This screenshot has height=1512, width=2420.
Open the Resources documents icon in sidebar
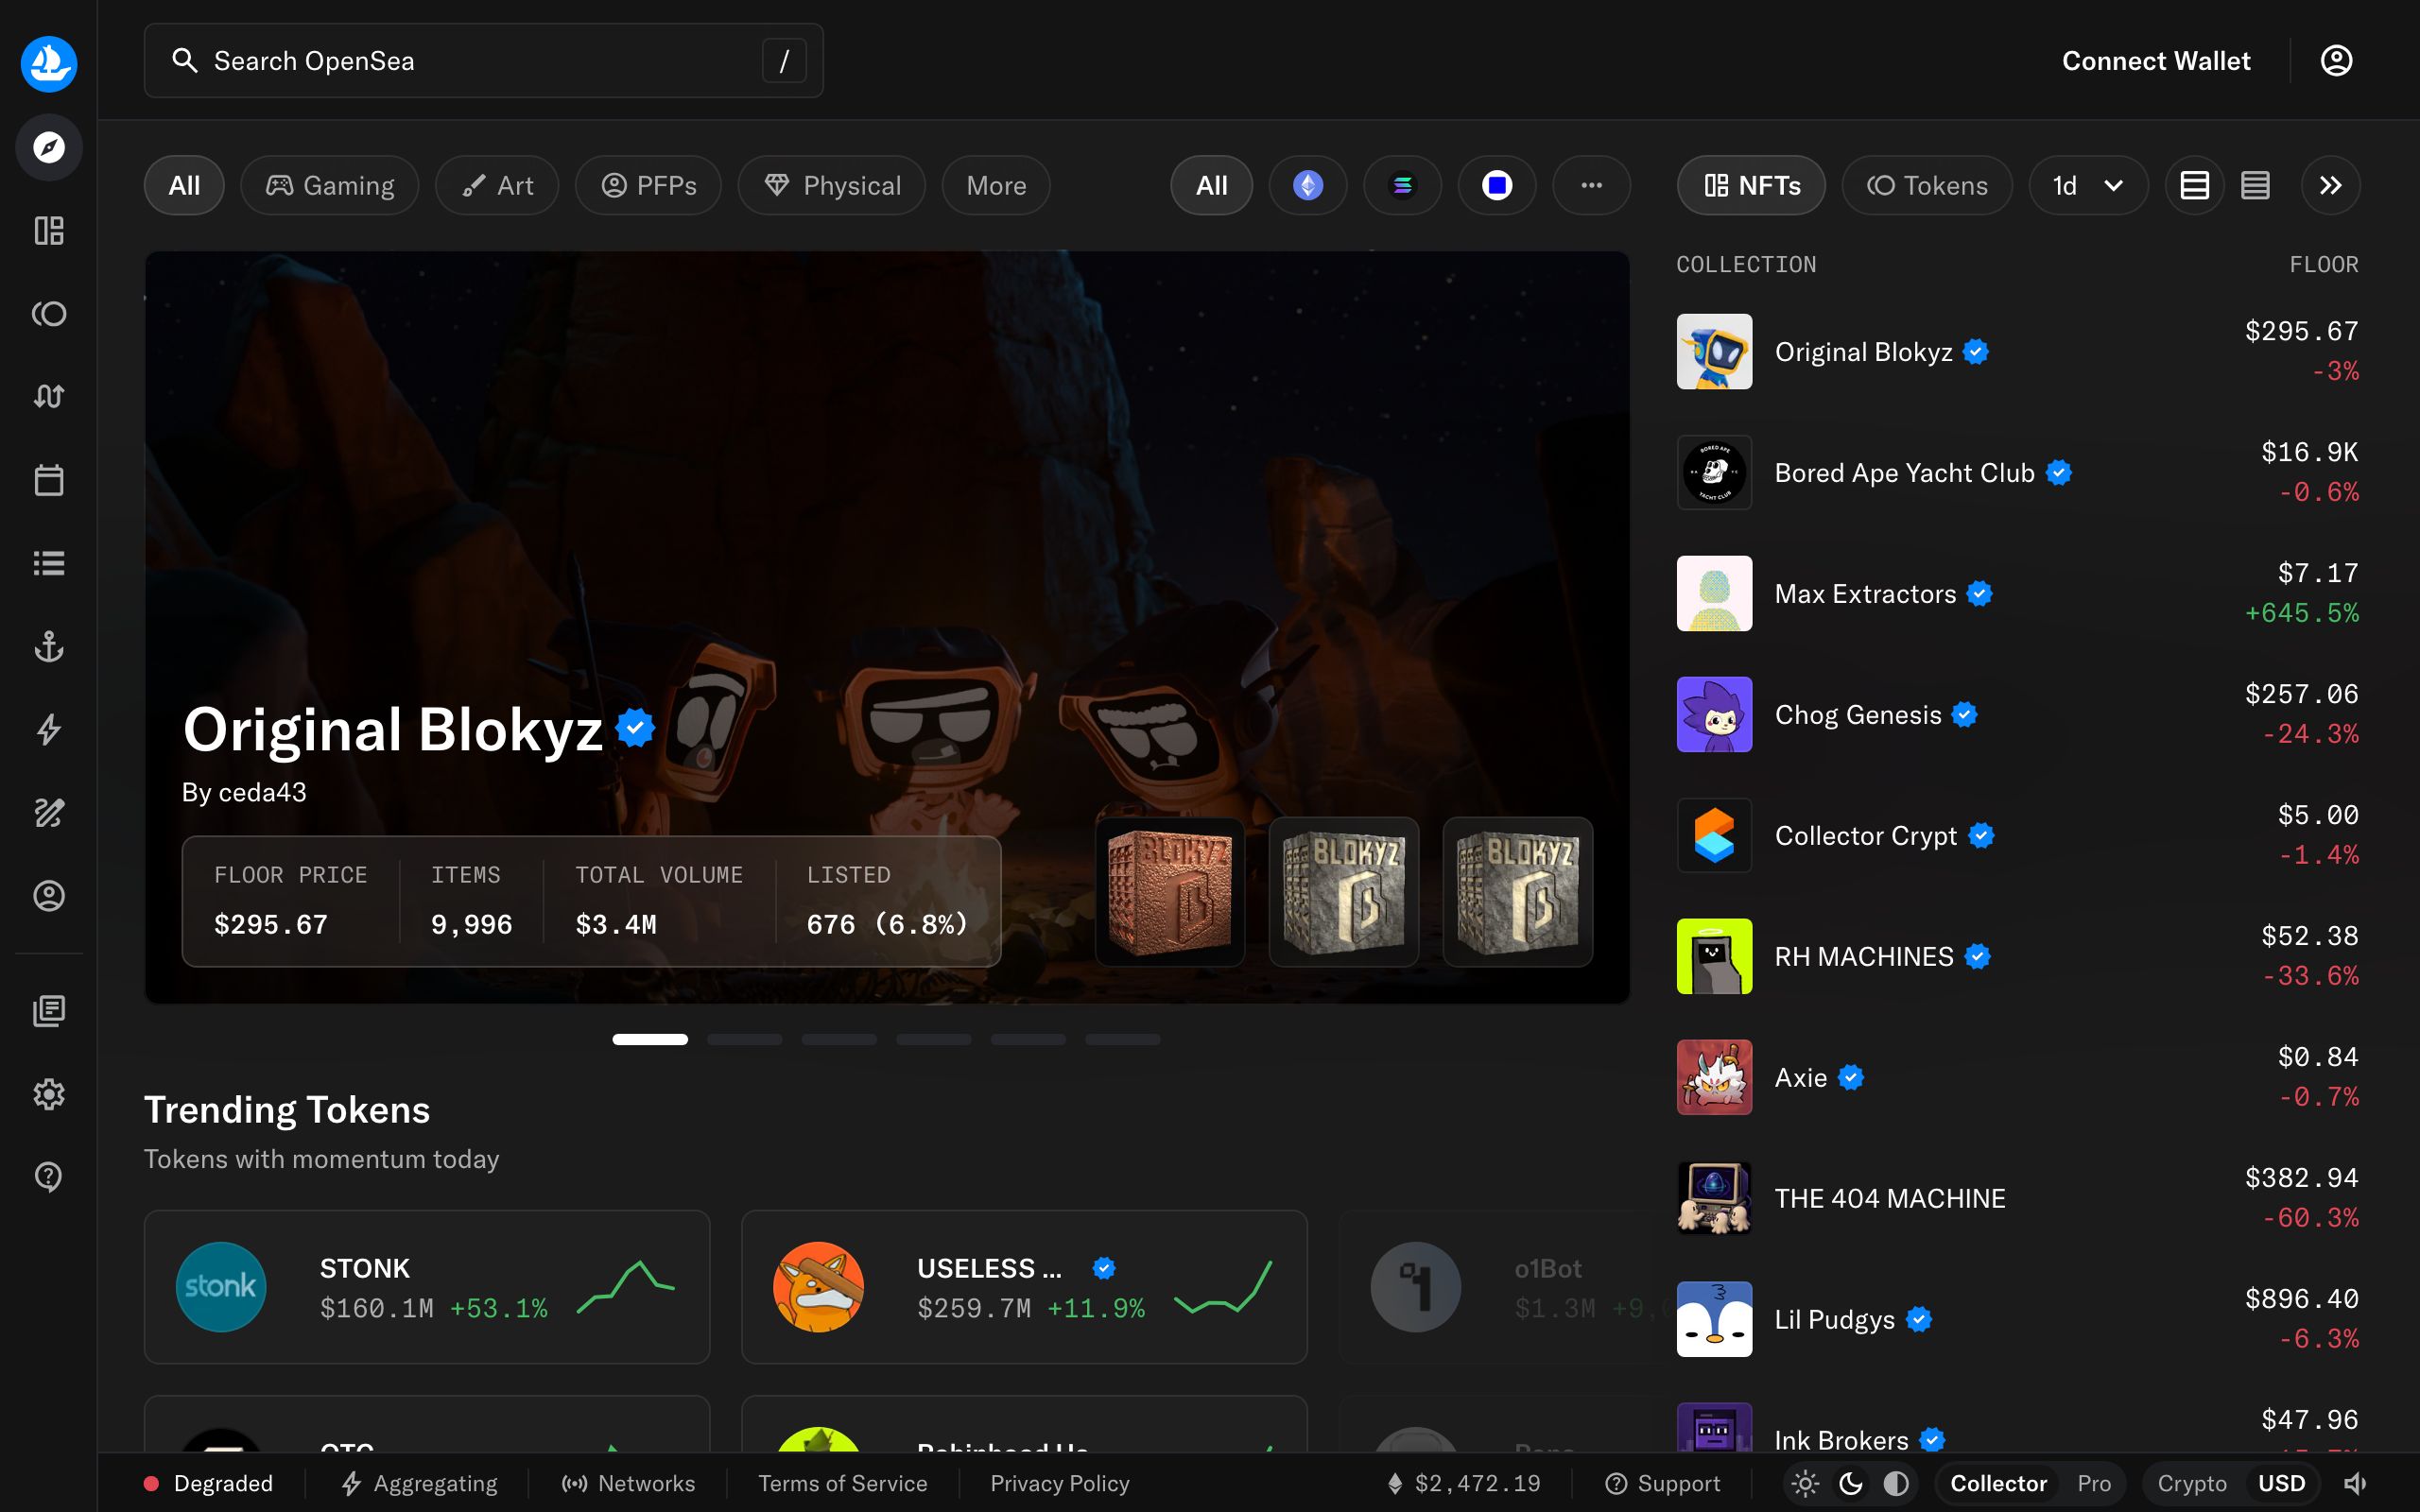coord(49,1011)
